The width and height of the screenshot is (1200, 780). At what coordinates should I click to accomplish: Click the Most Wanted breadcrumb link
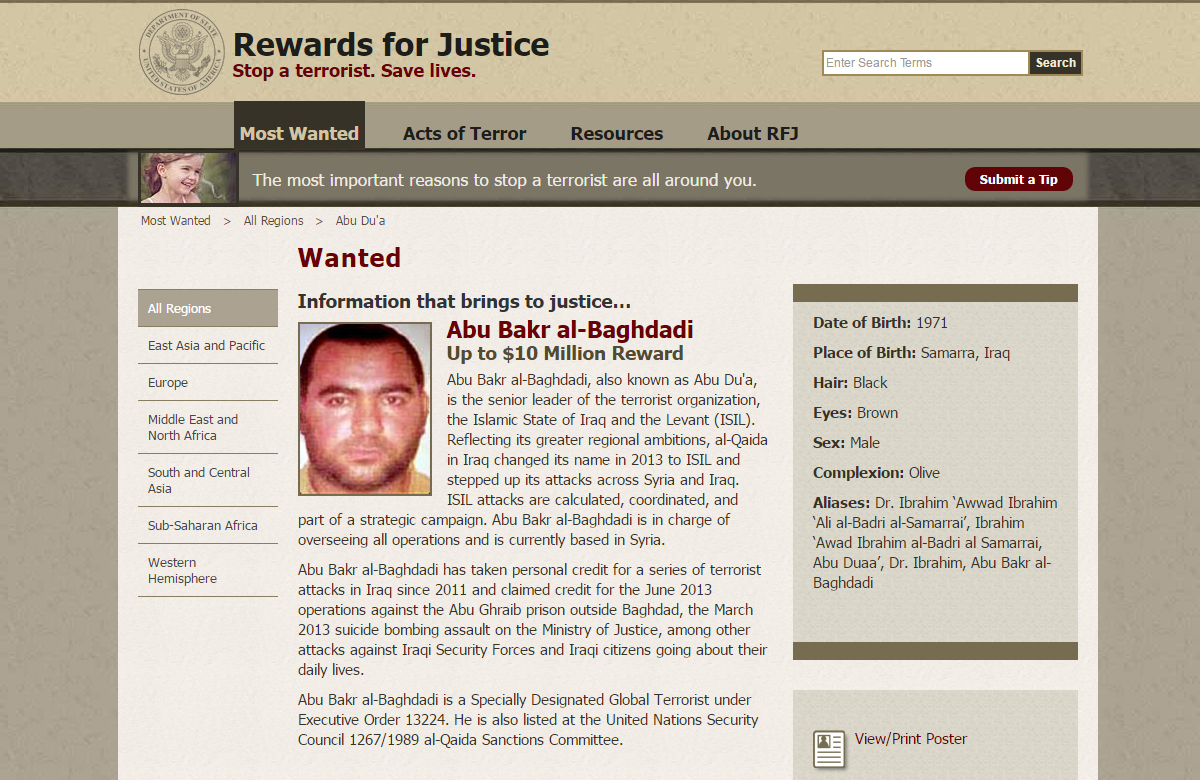pyautogui.click(x=176, y=221)
